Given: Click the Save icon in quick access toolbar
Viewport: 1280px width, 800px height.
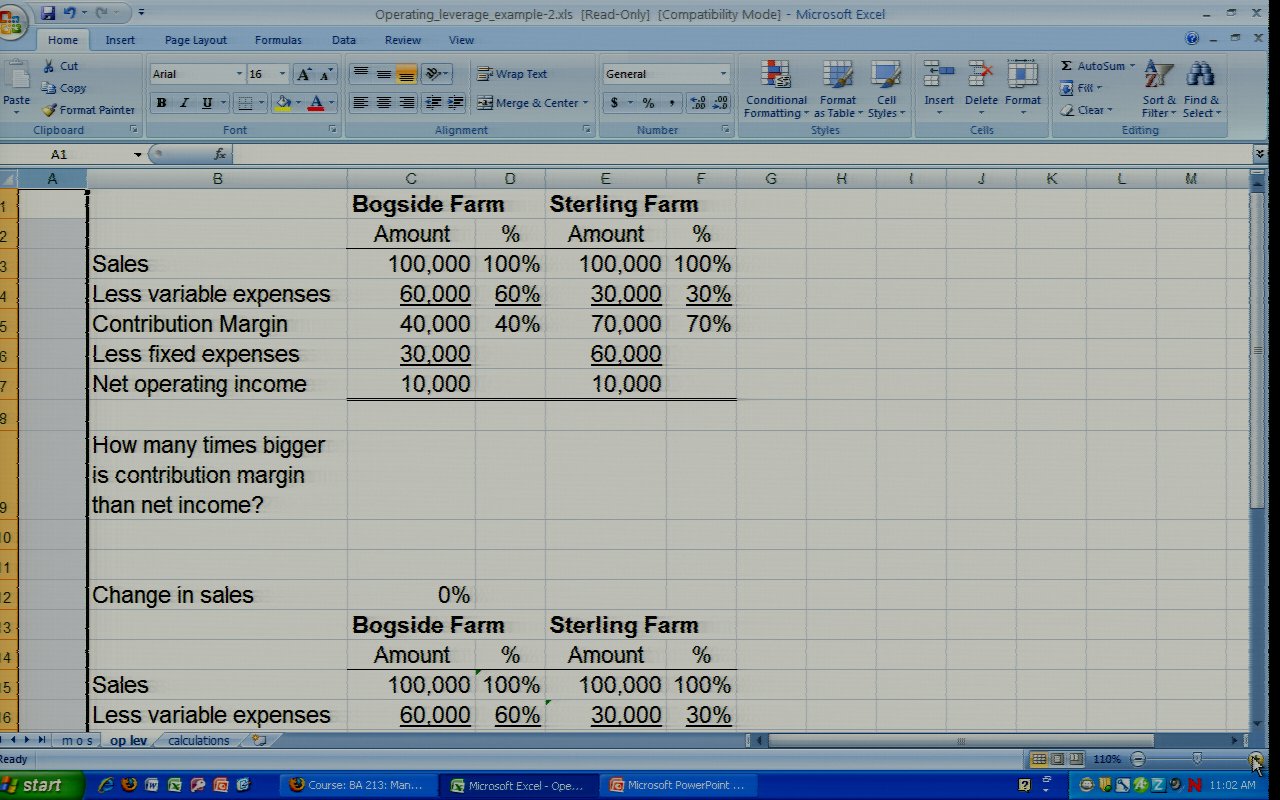Looking at the screenshot, I should click(x=48, y=13).
